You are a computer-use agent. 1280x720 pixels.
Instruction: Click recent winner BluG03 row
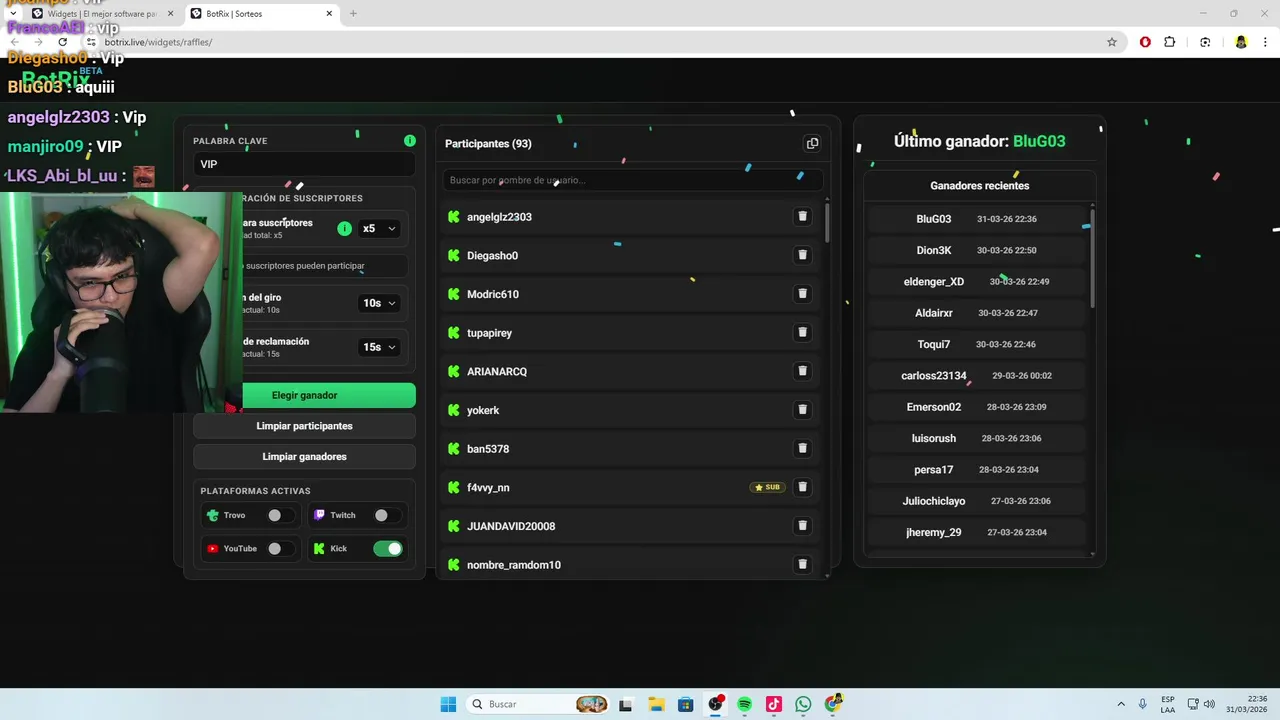(976, 219)
